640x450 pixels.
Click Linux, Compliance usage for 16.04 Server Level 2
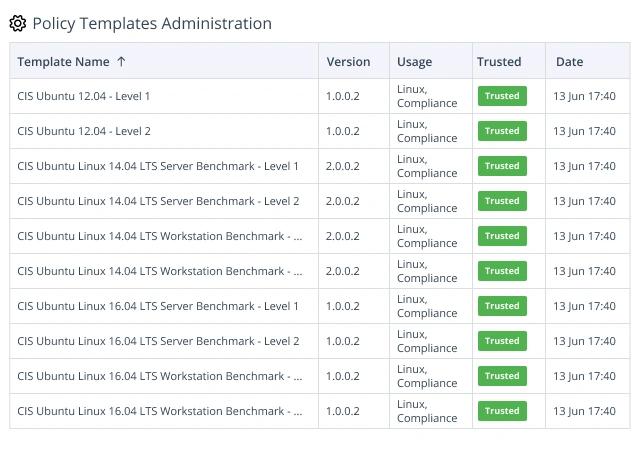(x=427, y=341)
